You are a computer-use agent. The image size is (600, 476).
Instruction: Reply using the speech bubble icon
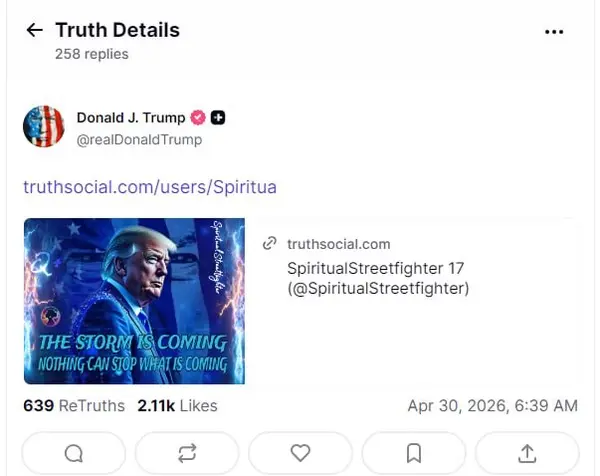73,453
